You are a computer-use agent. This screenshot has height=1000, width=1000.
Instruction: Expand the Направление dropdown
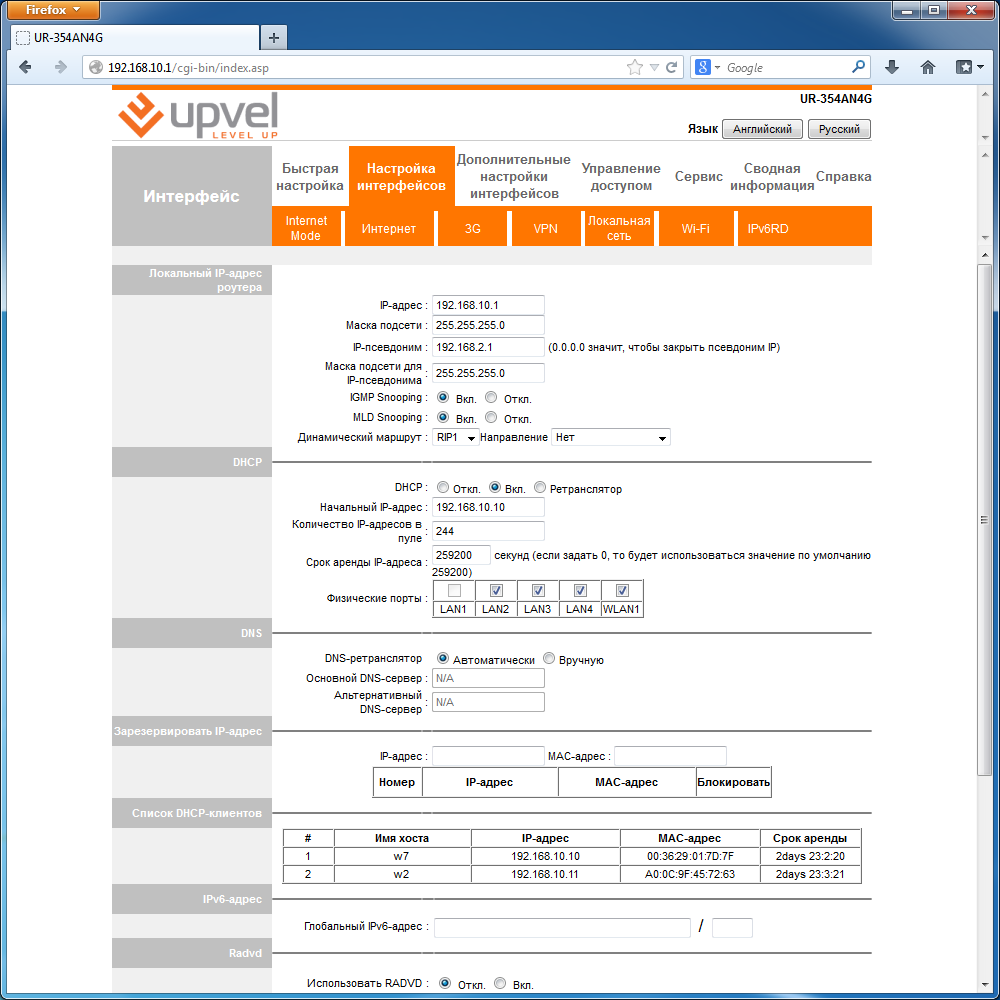[610, 438]
